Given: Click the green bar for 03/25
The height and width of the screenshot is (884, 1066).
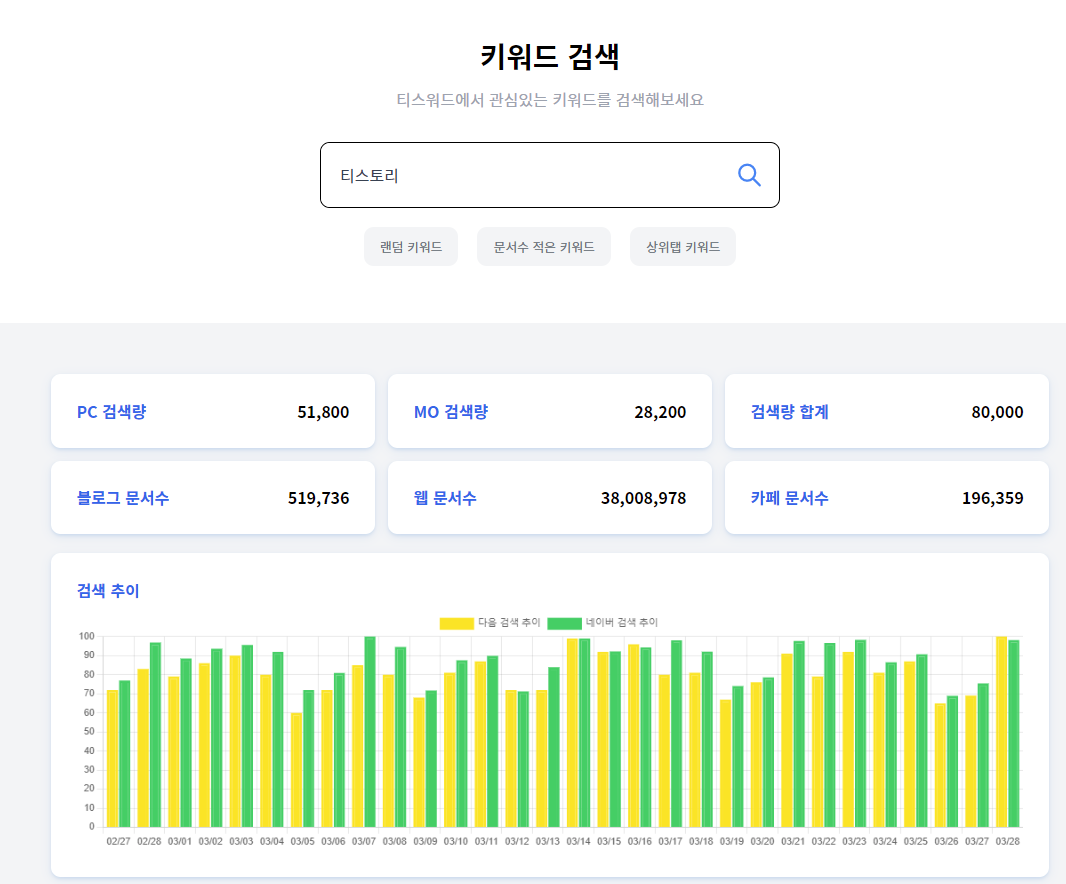Looking at the screenshot, I should tap(922, 741).
